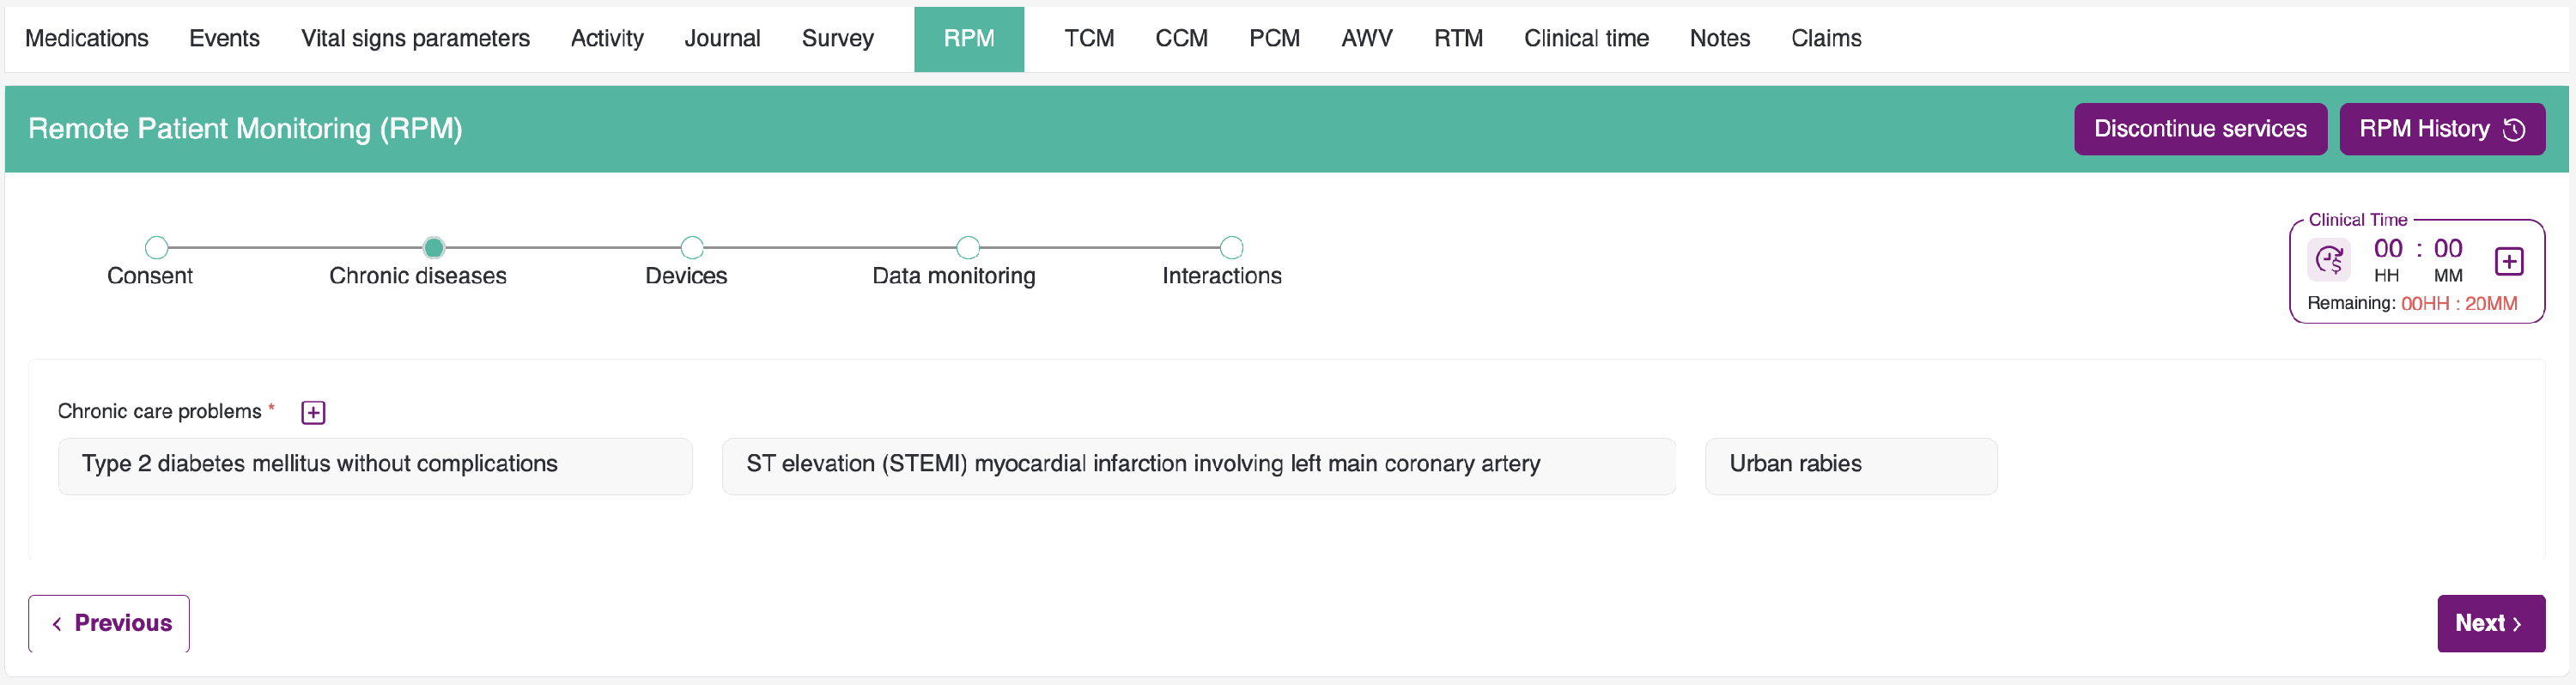This screenshot has width=2576, height=685.
Task: Open RPM History
Action: click(2441, 129)
